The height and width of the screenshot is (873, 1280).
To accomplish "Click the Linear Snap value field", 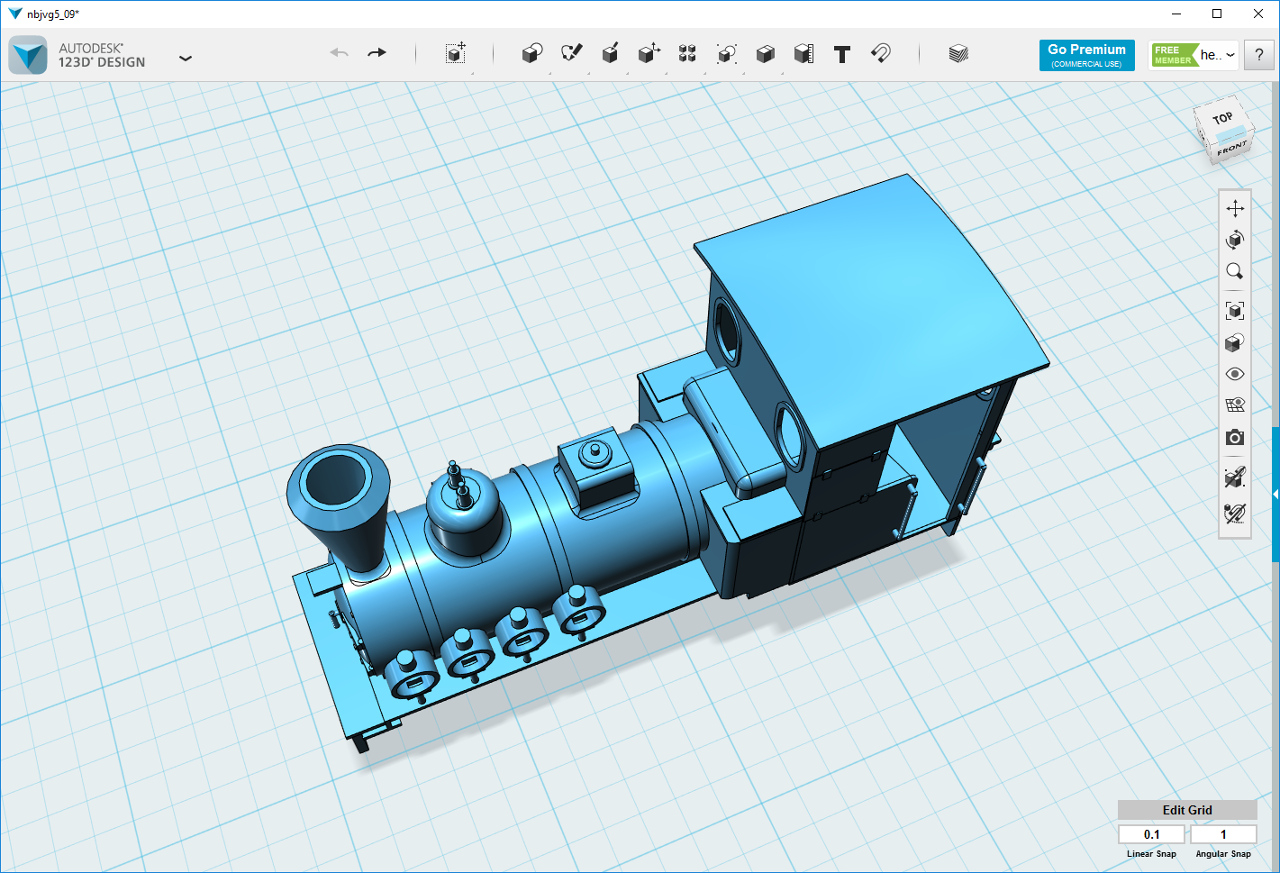I will [1152, 834].
